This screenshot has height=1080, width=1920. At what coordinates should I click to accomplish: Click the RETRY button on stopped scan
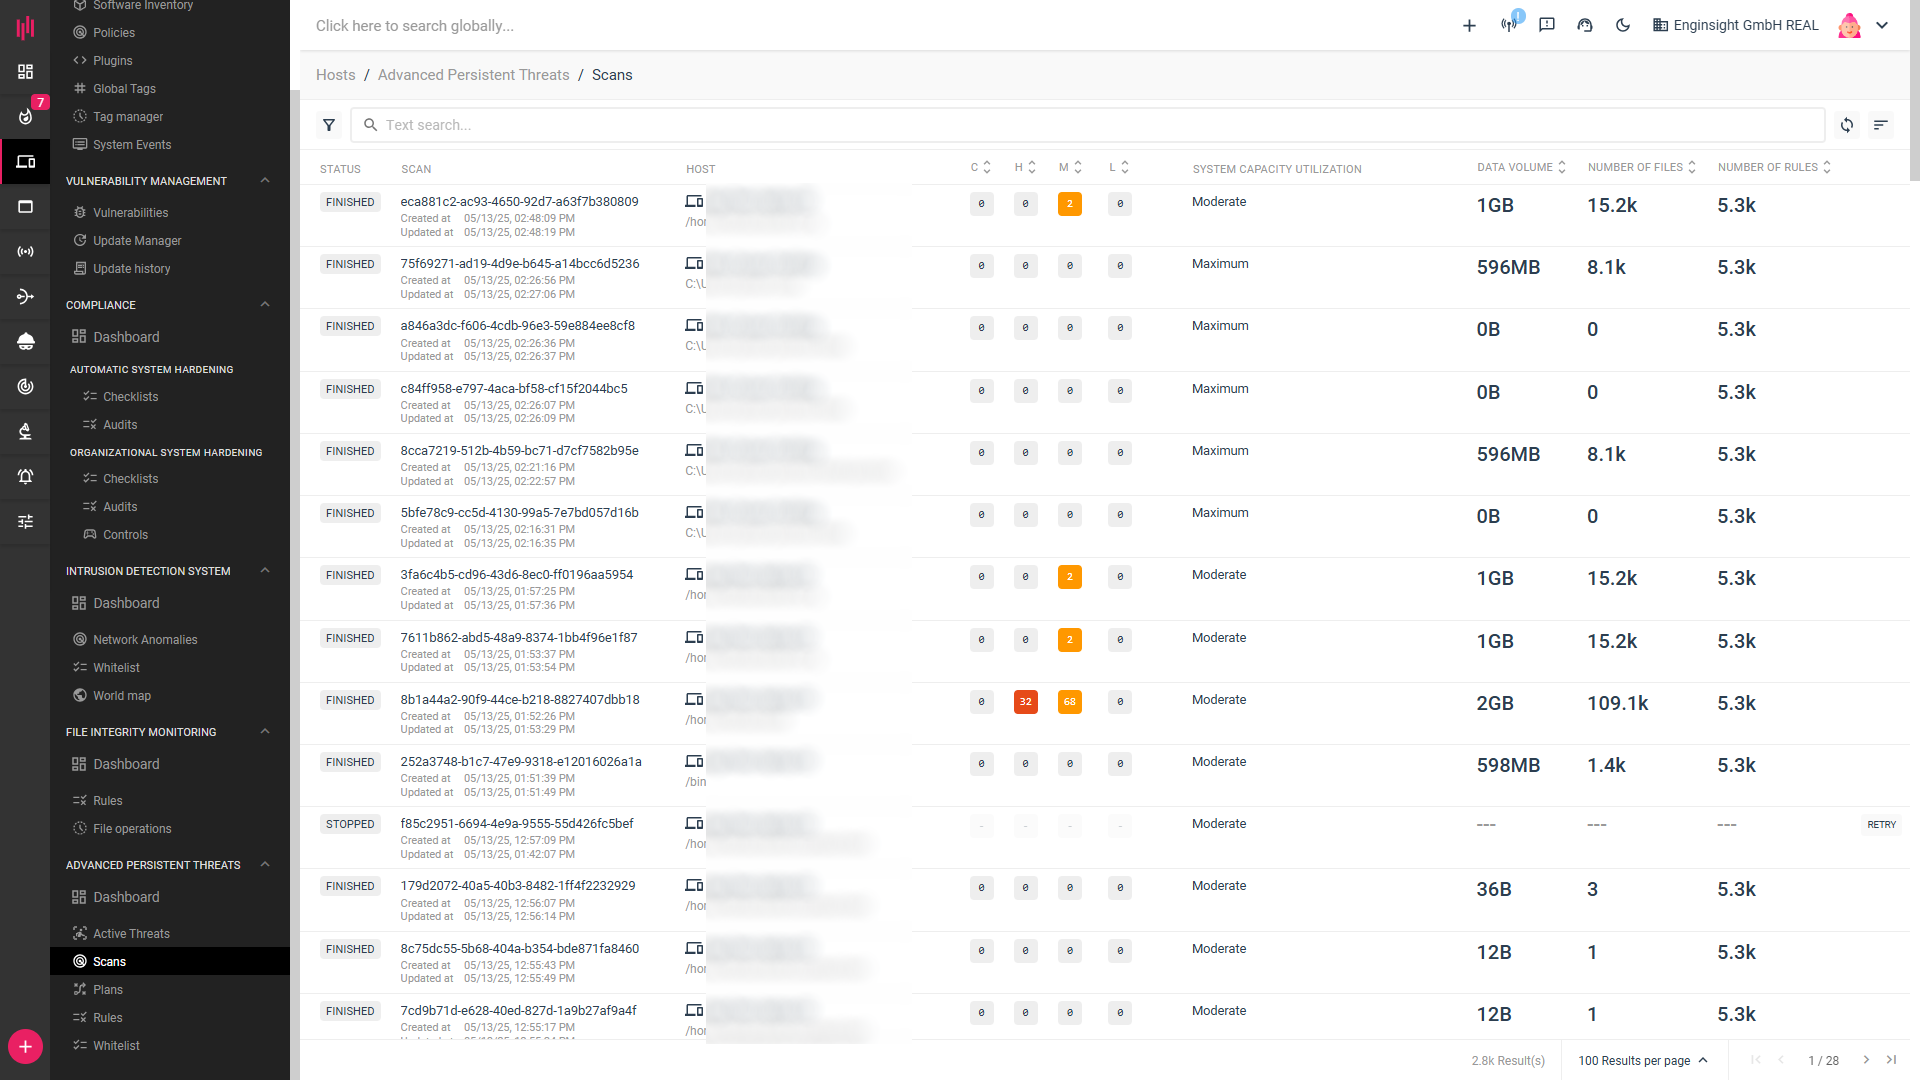[x=1881, y=825]
